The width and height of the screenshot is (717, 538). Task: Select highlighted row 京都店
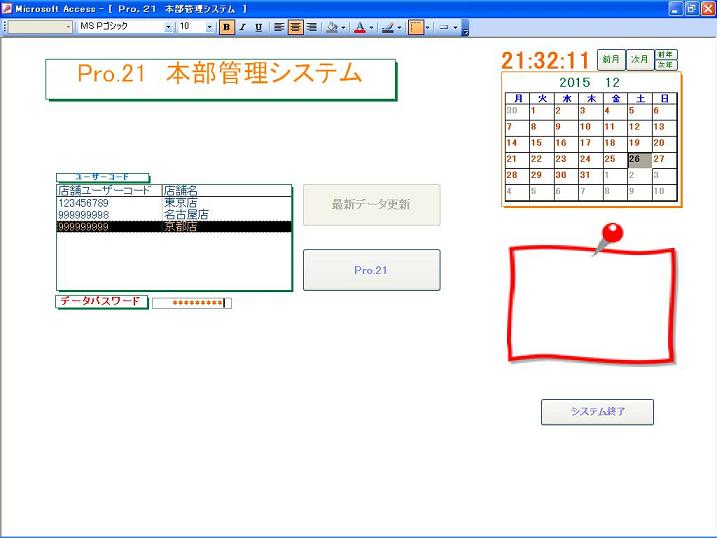pos(174,227)
